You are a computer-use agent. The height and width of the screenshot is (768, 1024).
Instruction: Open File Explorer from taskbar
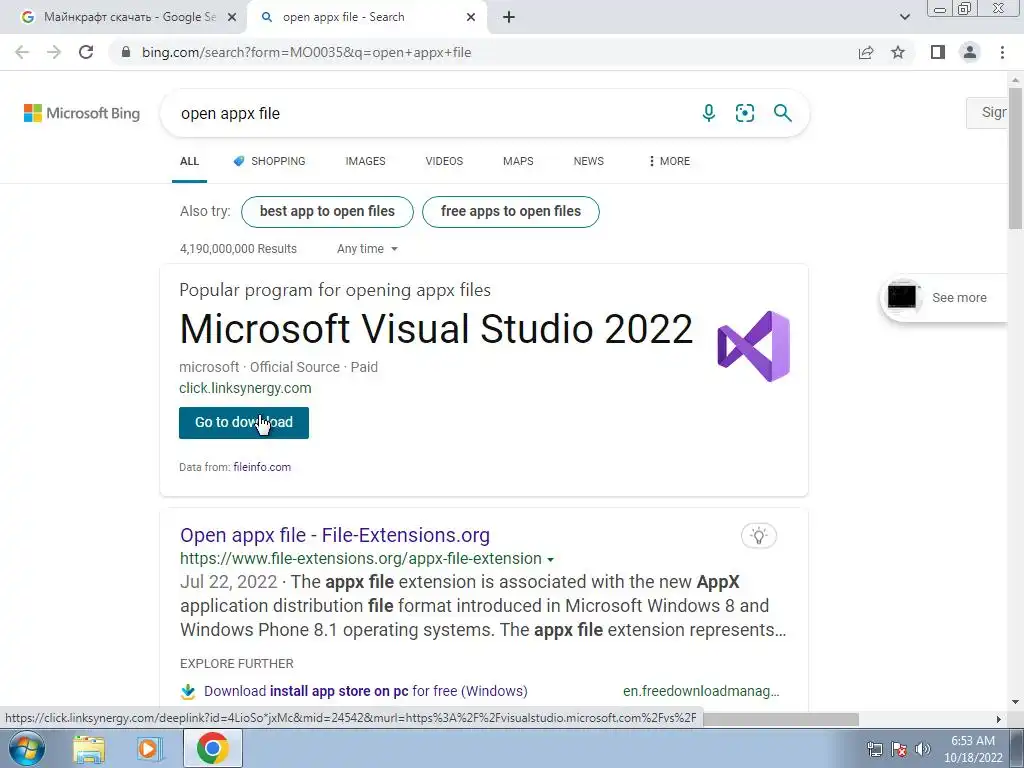tap(89, 748)
